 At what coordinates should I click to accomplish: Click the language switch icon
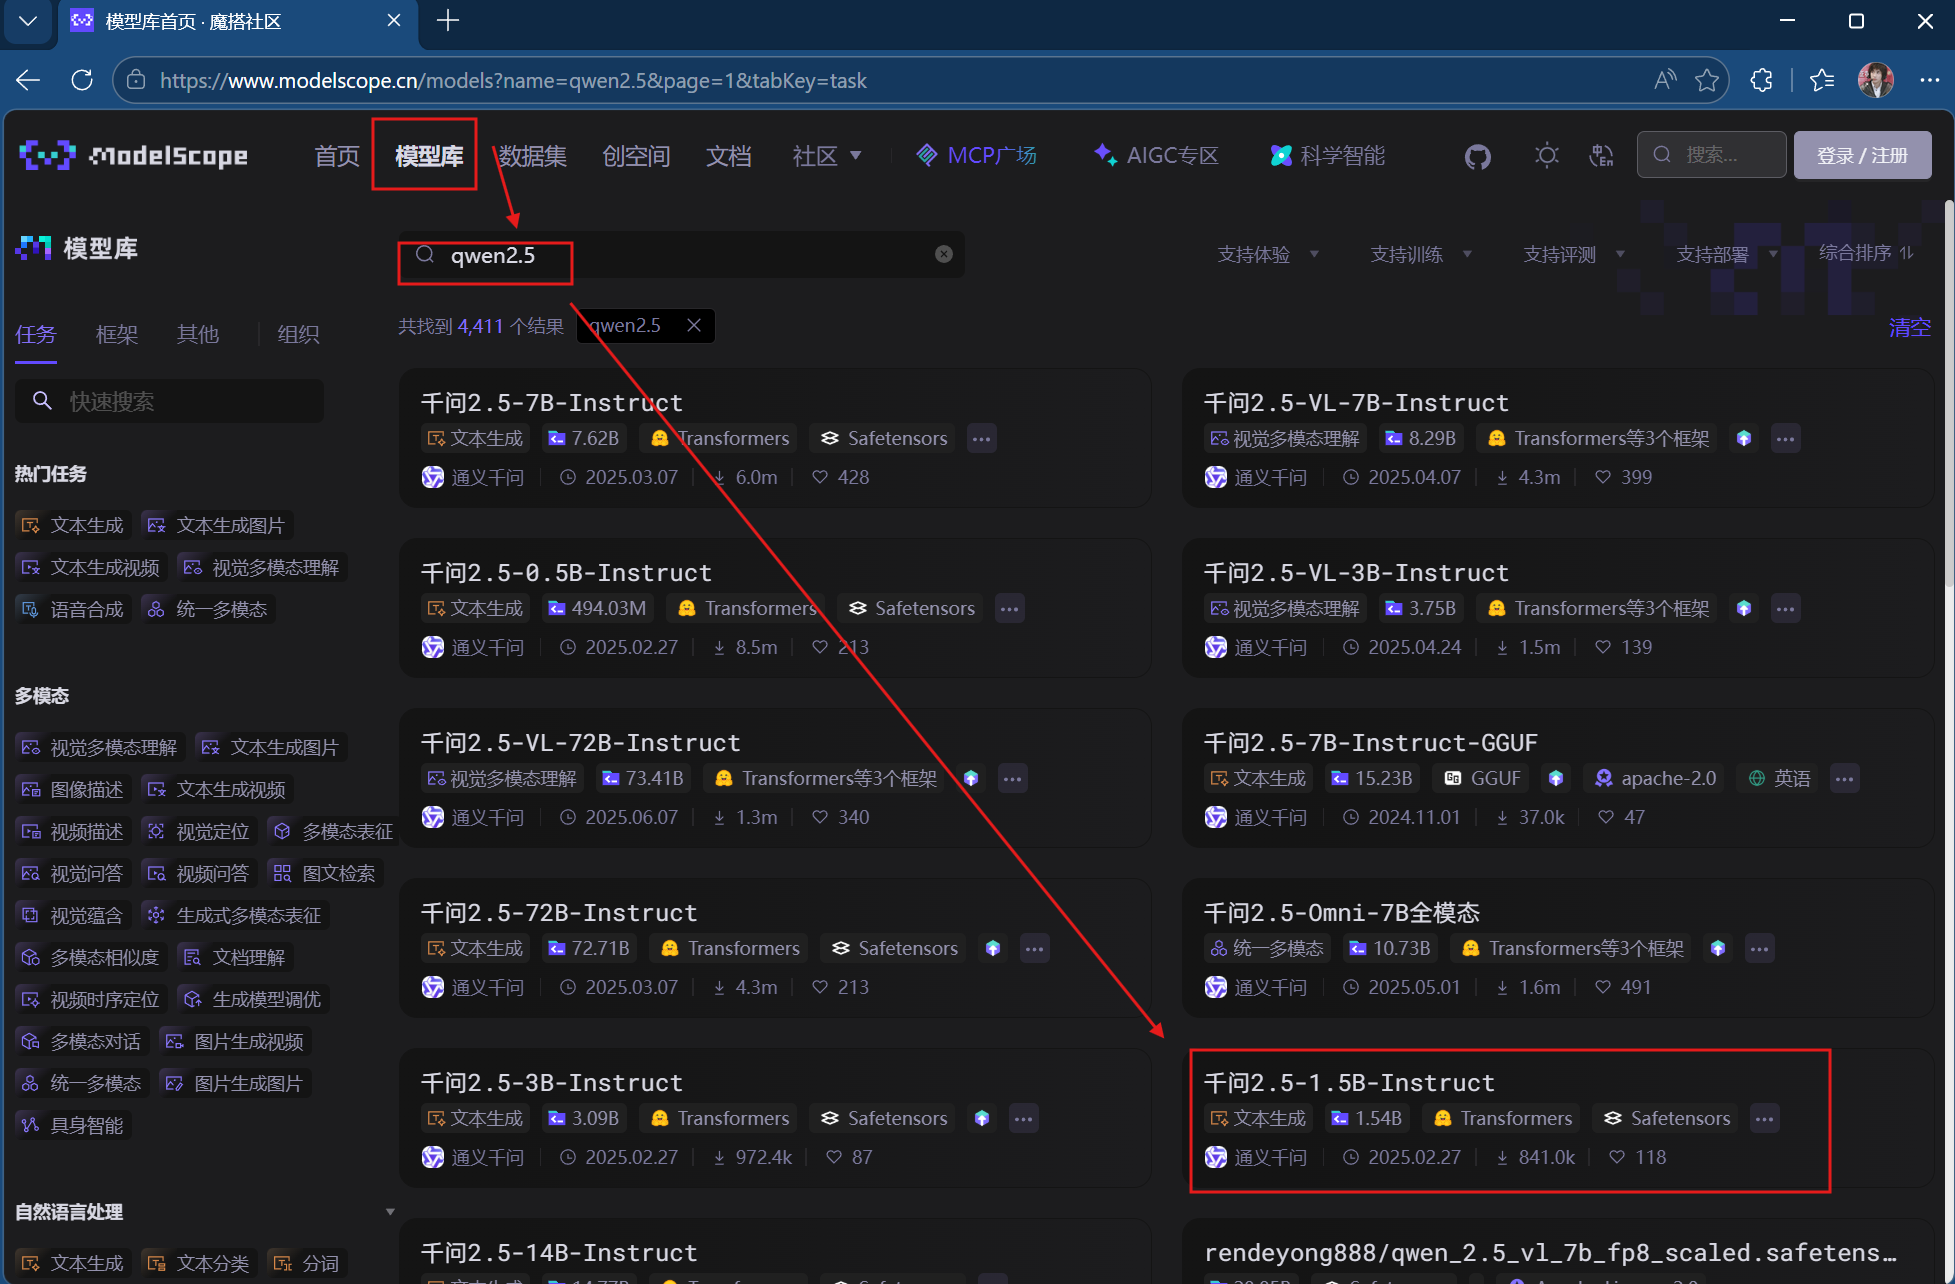[1601, 155]
